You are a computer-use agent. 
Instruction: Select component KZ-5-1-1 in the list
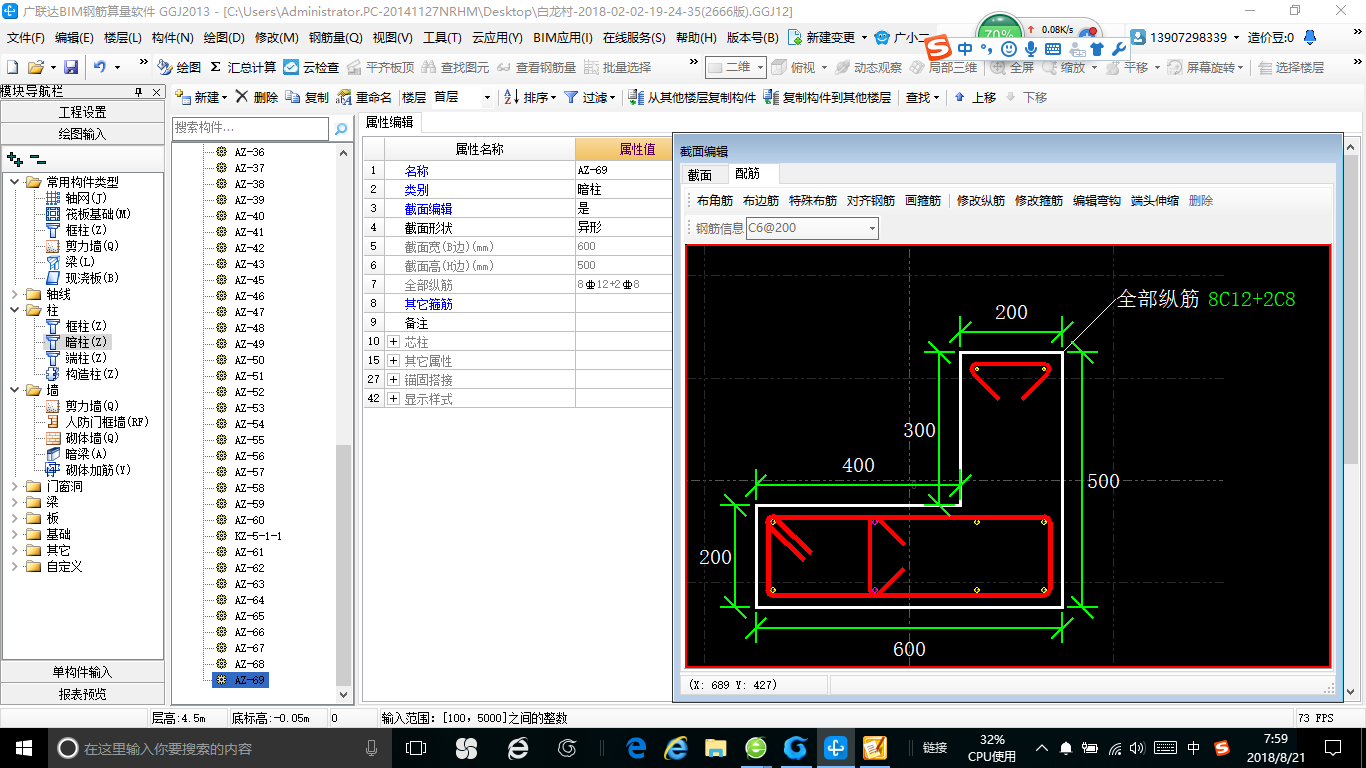click(258, 536)
